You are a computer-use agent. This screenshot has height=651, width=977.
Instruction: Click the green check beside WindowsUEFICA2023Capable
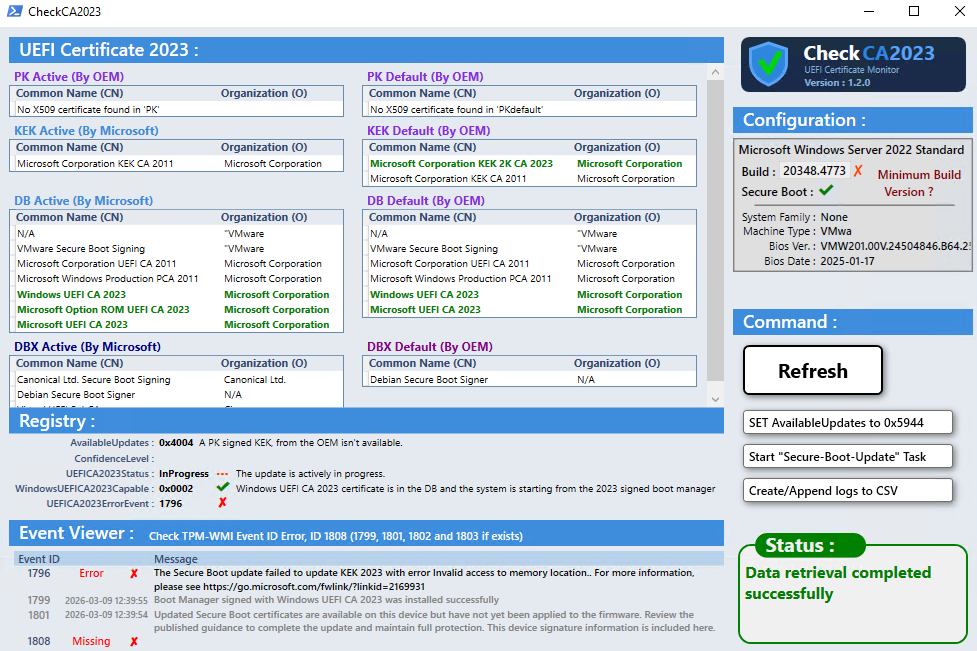tap(222, 487)
